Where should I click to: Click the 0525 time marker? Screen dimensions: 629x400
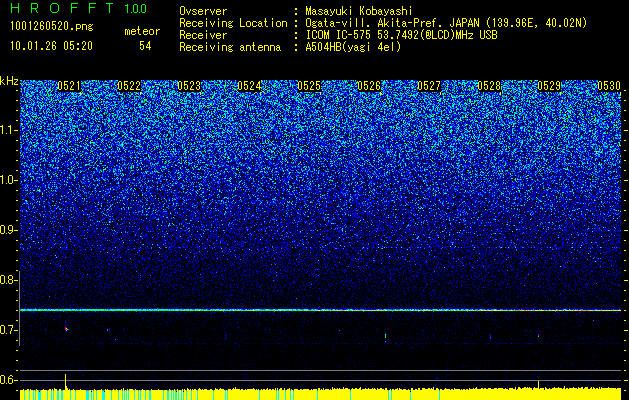(309, 86)
